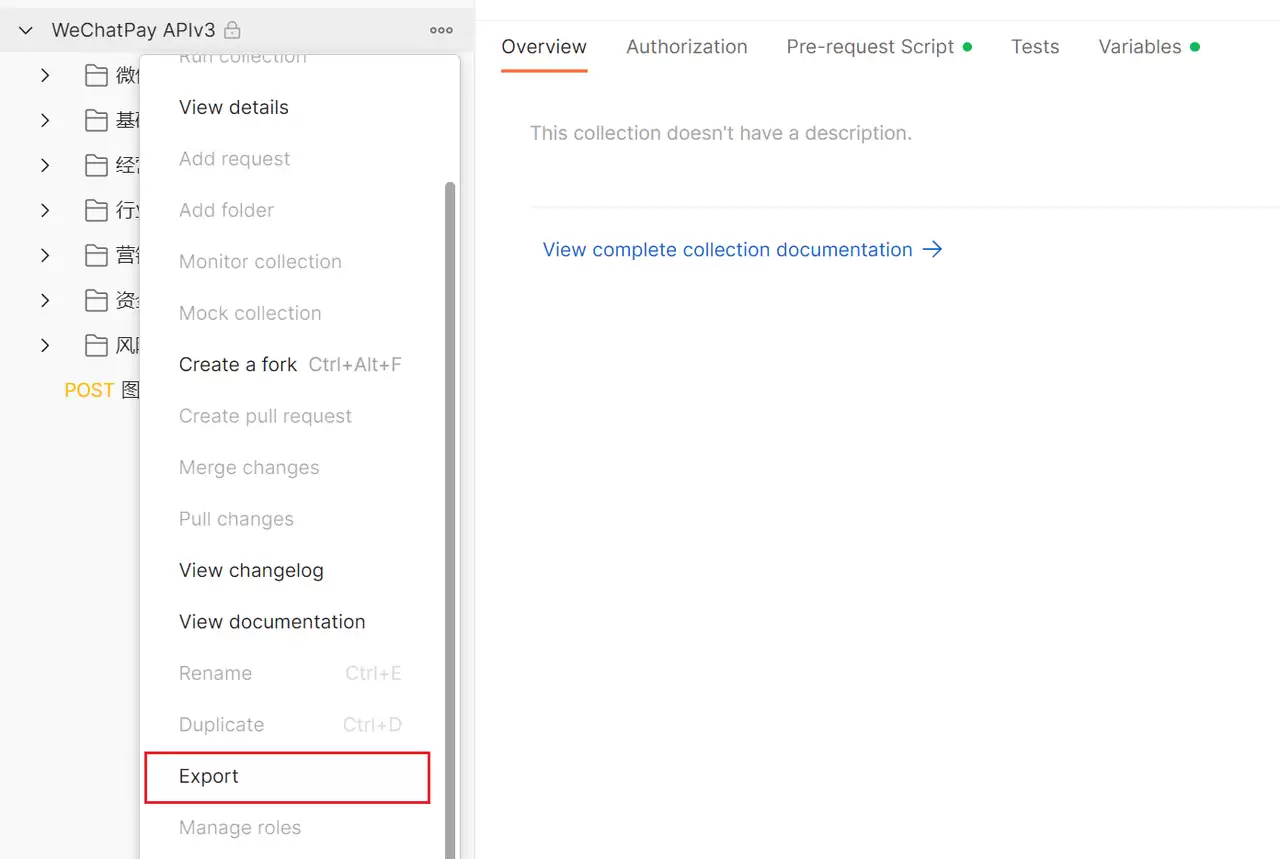The width and height of the screenshot is (1280, 859).
Task: Choose Export from the context menu
Action: click(288, 777)
